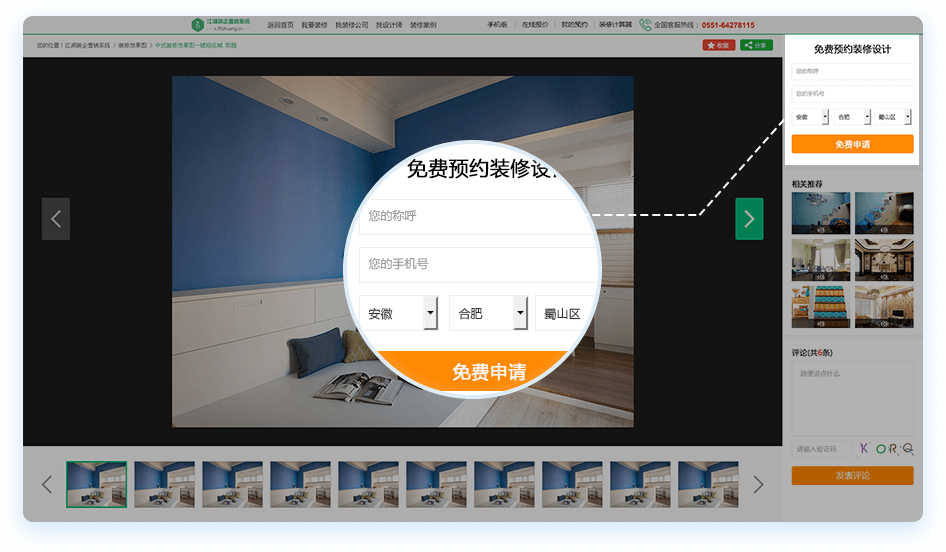Viewport: 946px width, 552px height.
Task: Open the 安徽 province dropdown
Action: click(810, 117)
